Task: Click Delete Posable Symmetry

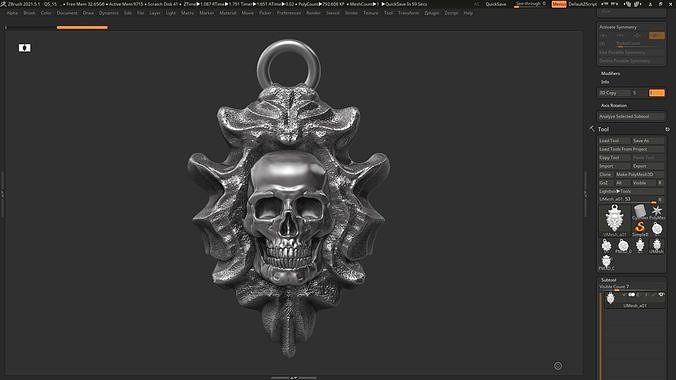Action: tap(631, 61)
